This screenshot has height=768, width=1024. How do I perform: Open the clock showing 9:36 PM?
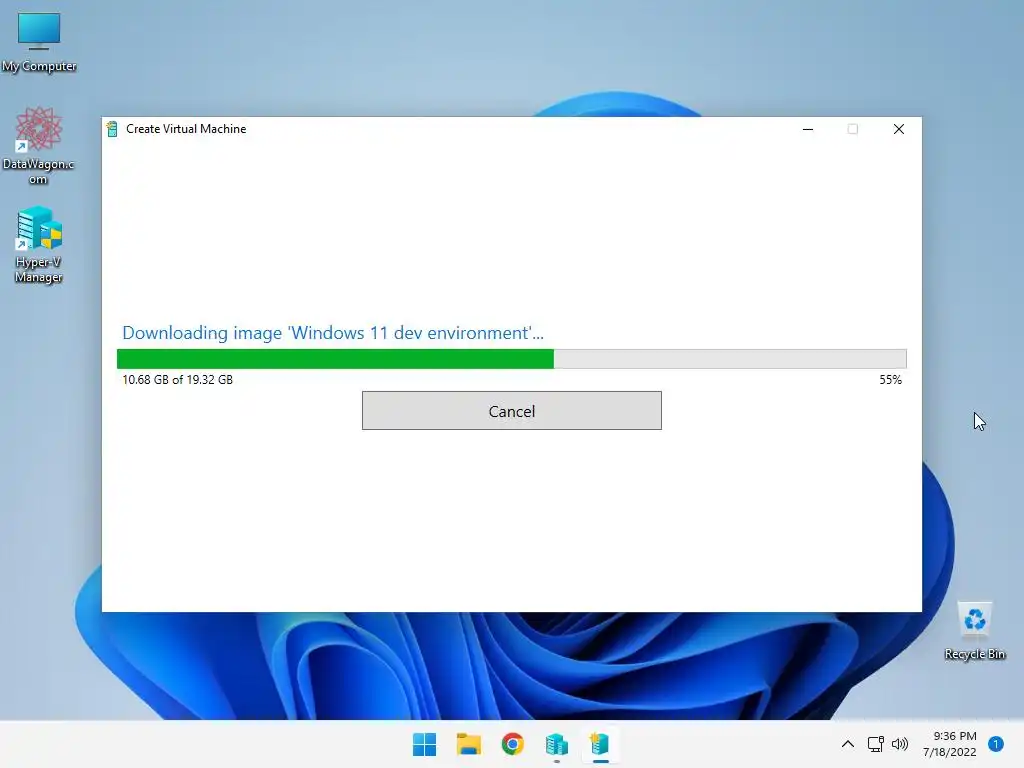point(950,744)
